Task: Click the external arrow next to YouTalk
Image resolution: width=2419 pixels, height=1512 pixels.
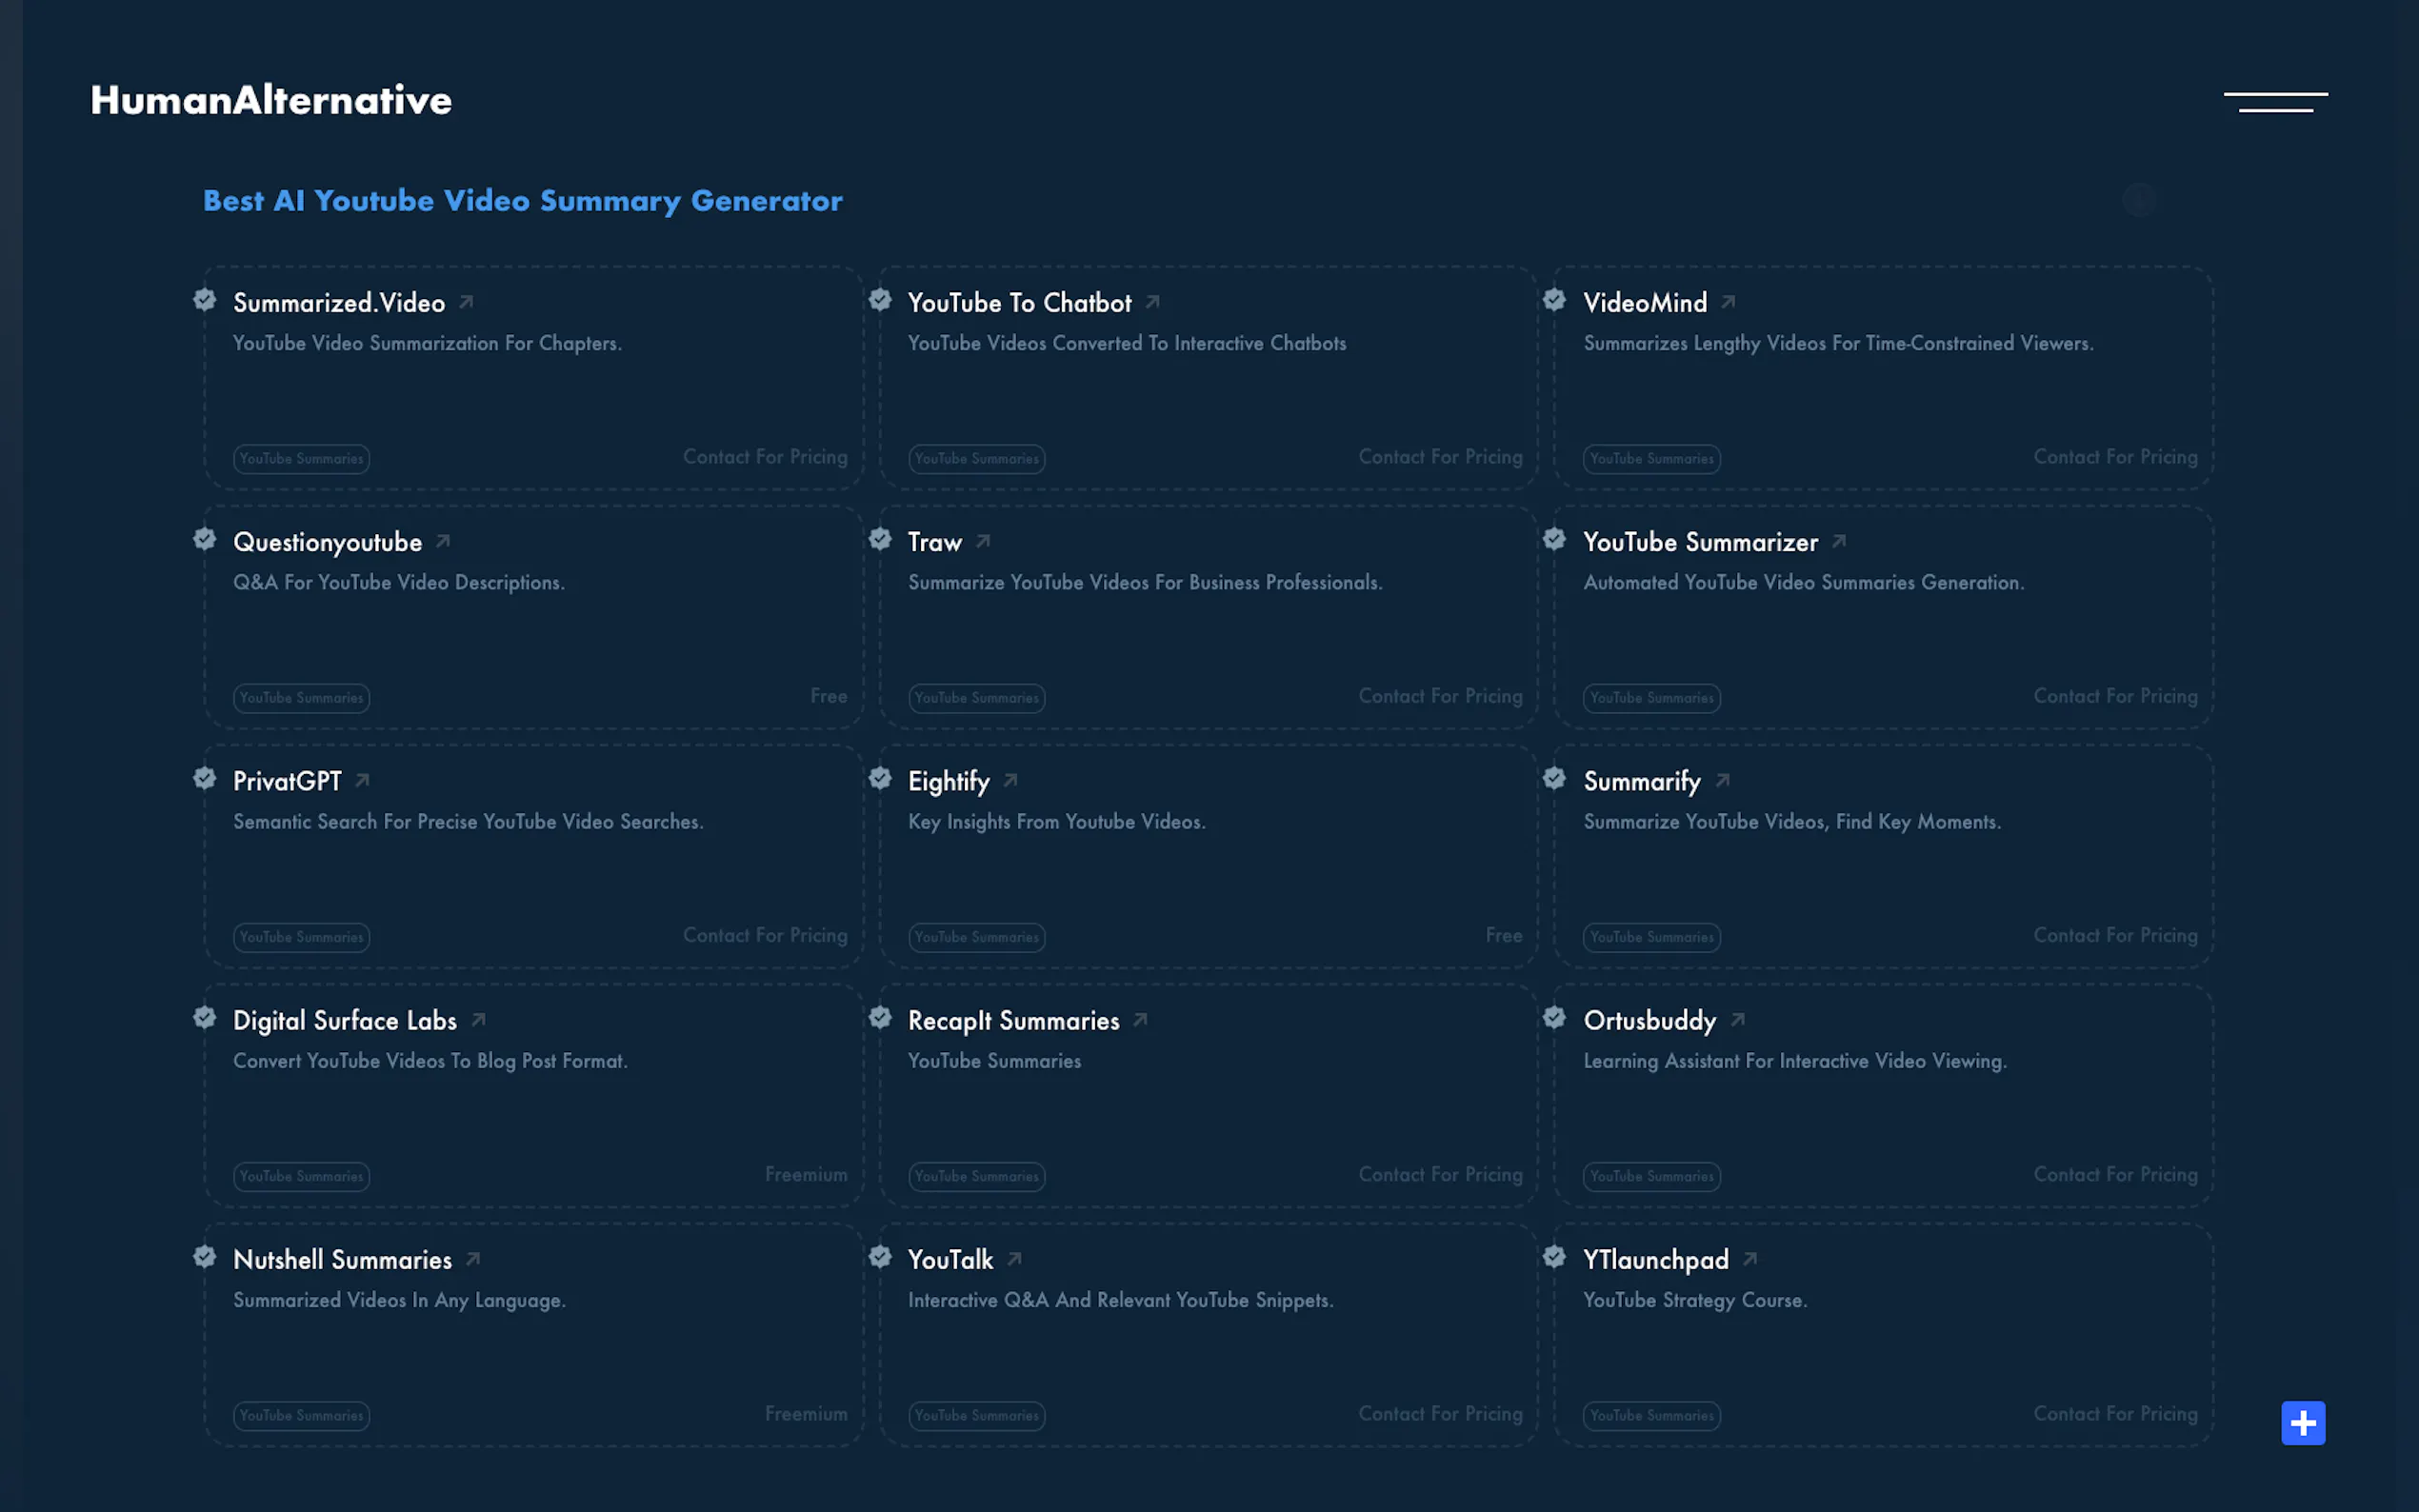Action: (1015, 1259)
